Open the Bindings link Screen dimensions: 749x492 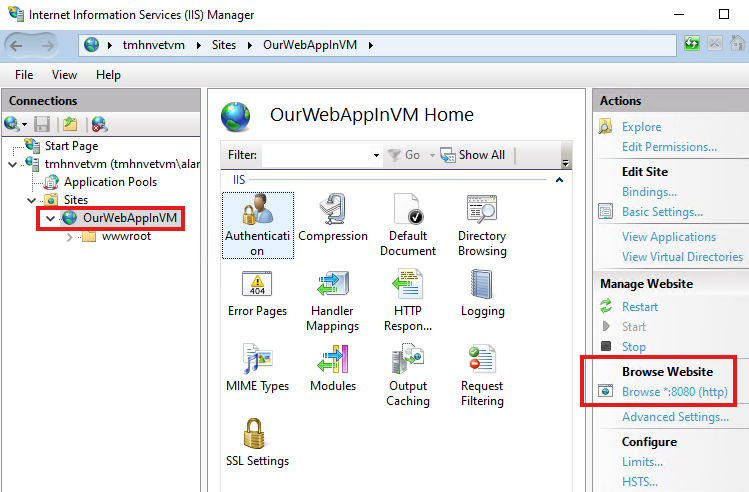pos(649,192)
